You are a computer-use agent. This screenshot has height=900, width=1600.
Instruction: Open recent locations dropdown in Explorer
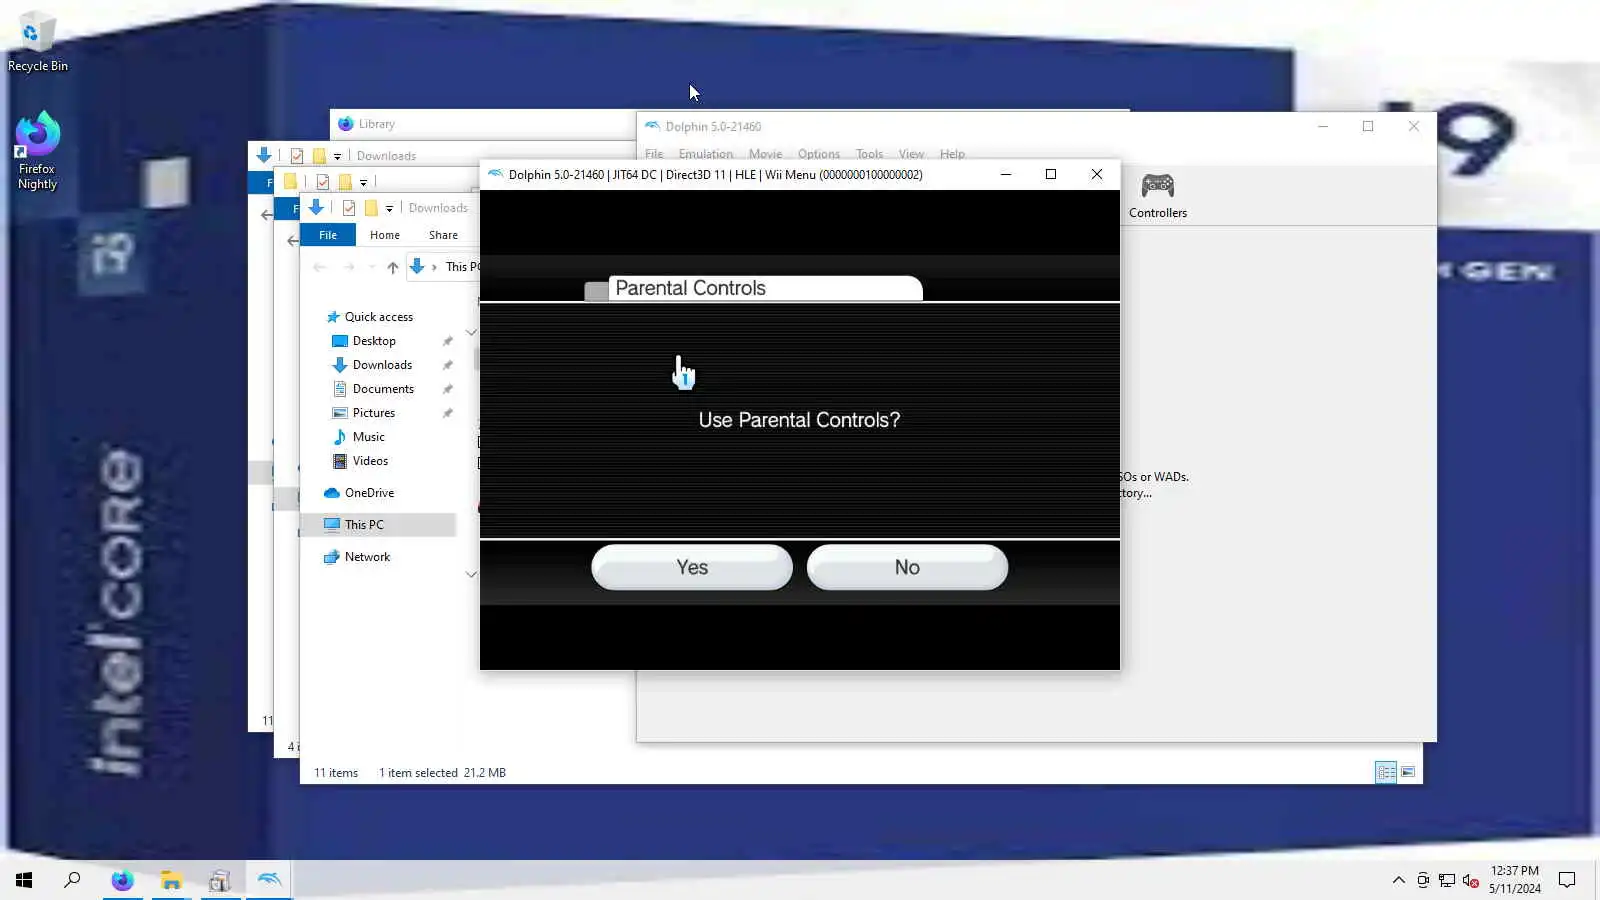point(372,267)
